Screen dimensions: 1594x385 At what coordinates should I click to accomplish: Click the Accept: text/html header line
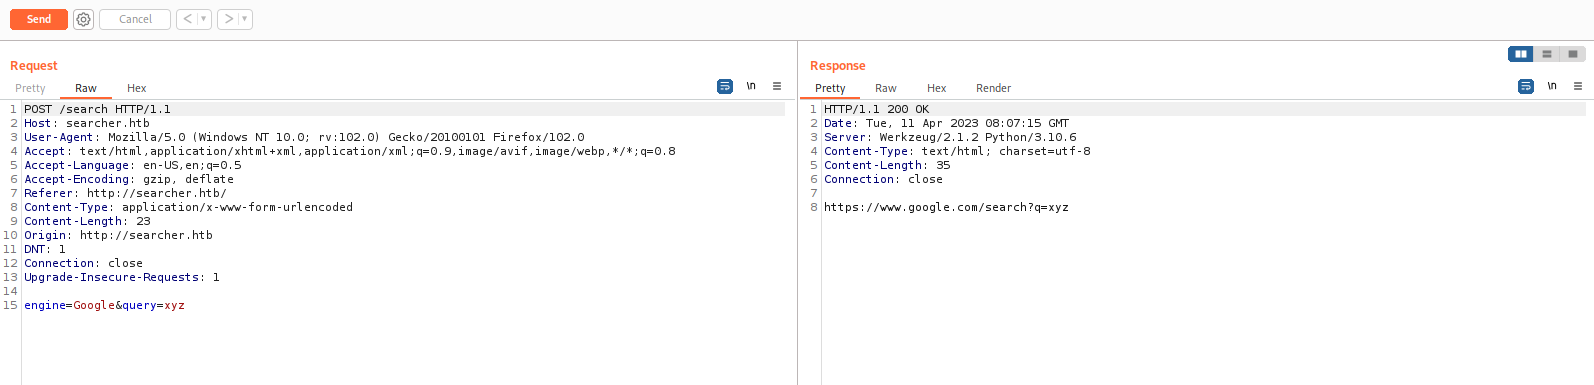coord(350,151)
